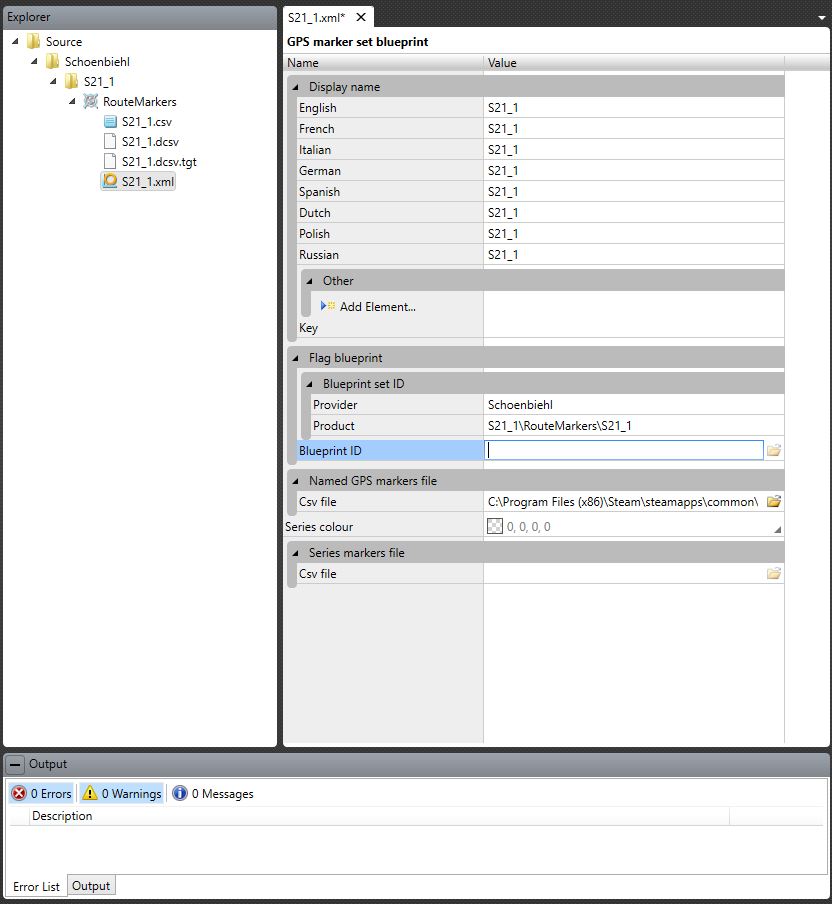Click the Named GPS markers Csv file path
The width and height of the screenshot is (832, 904).
click(x=624, y=502)
